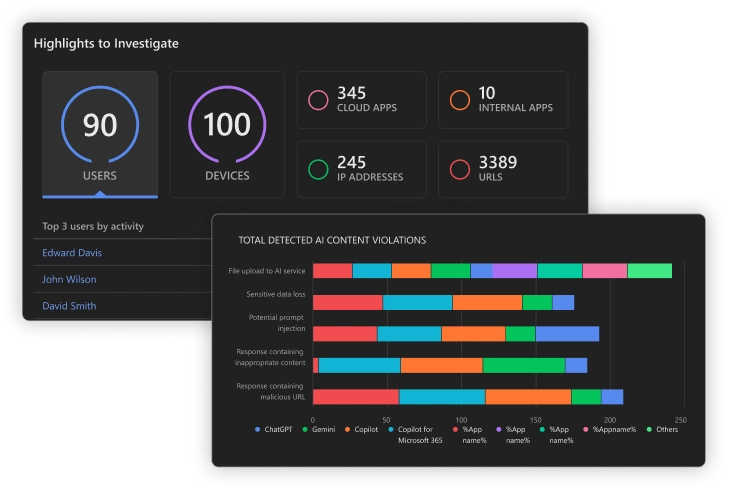The height and width of the screenshot is (491, 729).
Task: Click orange segment of Sensitive data loss bar
Action: (x=487, y=302)
